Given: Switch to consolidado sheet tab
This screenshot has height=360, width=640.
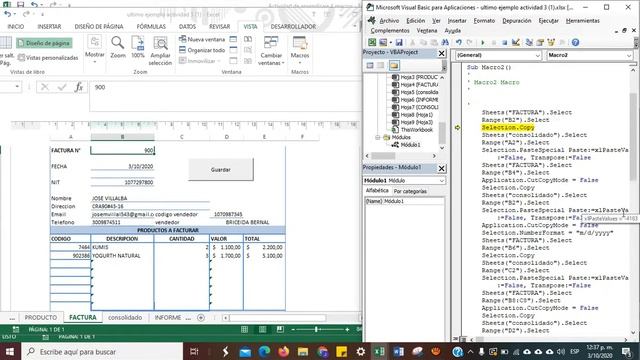Looking at the screenshot, I should pos(125,318).
